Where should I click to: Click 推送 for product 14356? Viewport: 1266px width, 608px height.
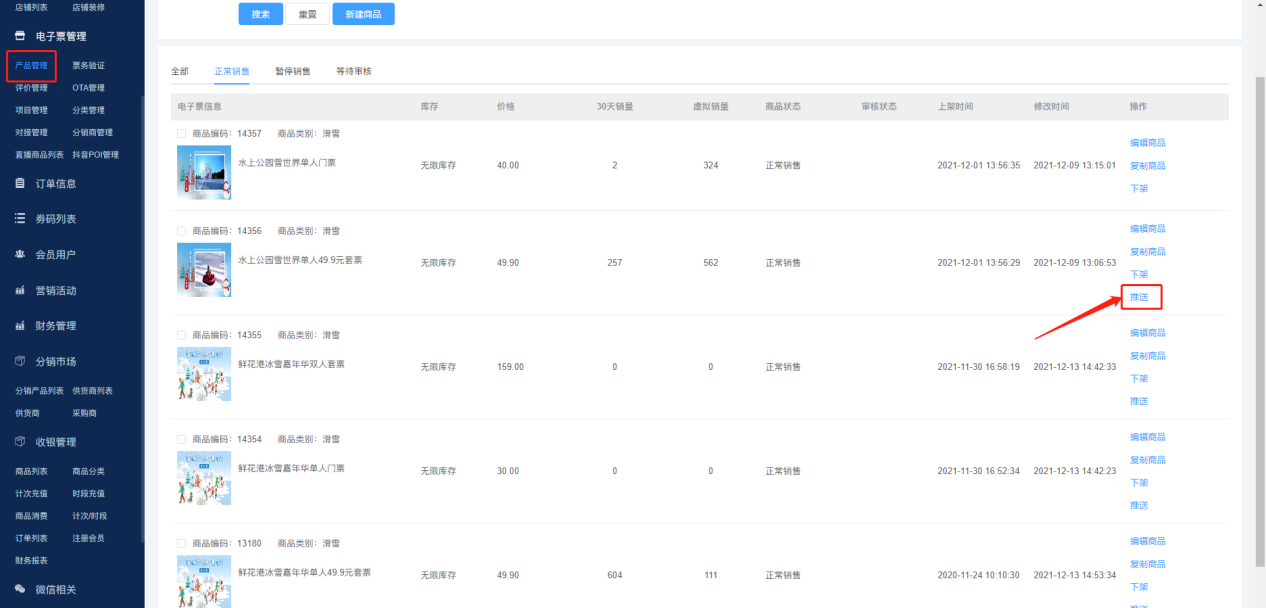coord(1139,297)
